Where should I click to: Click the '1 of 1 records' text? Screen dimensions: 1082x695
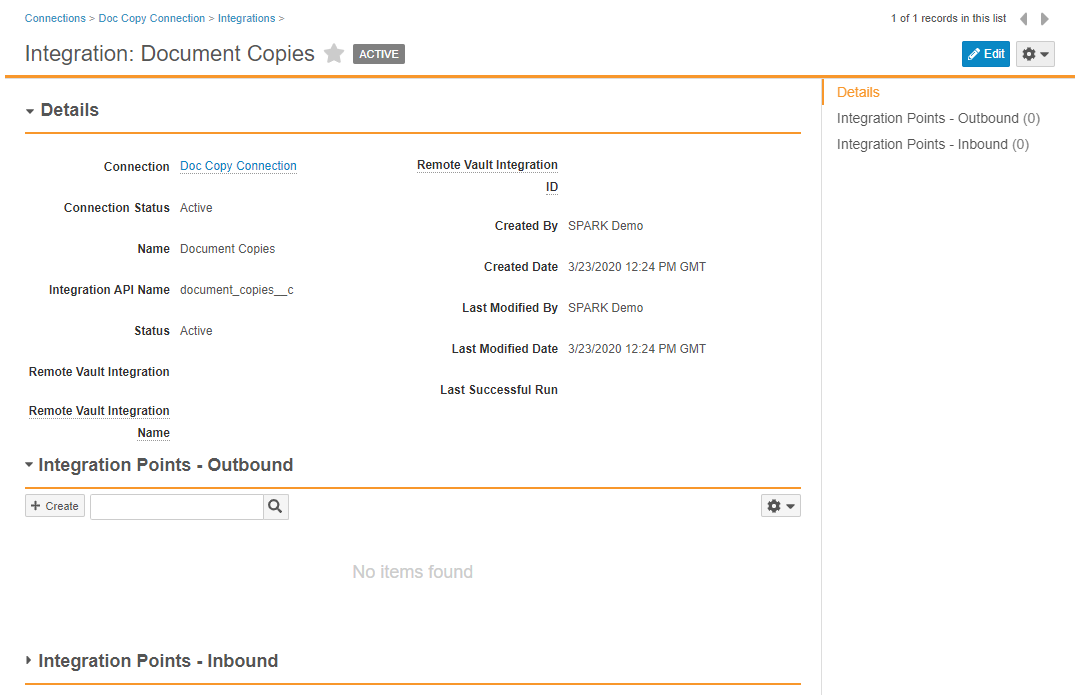pyautogui.click(x=948, y=19)
